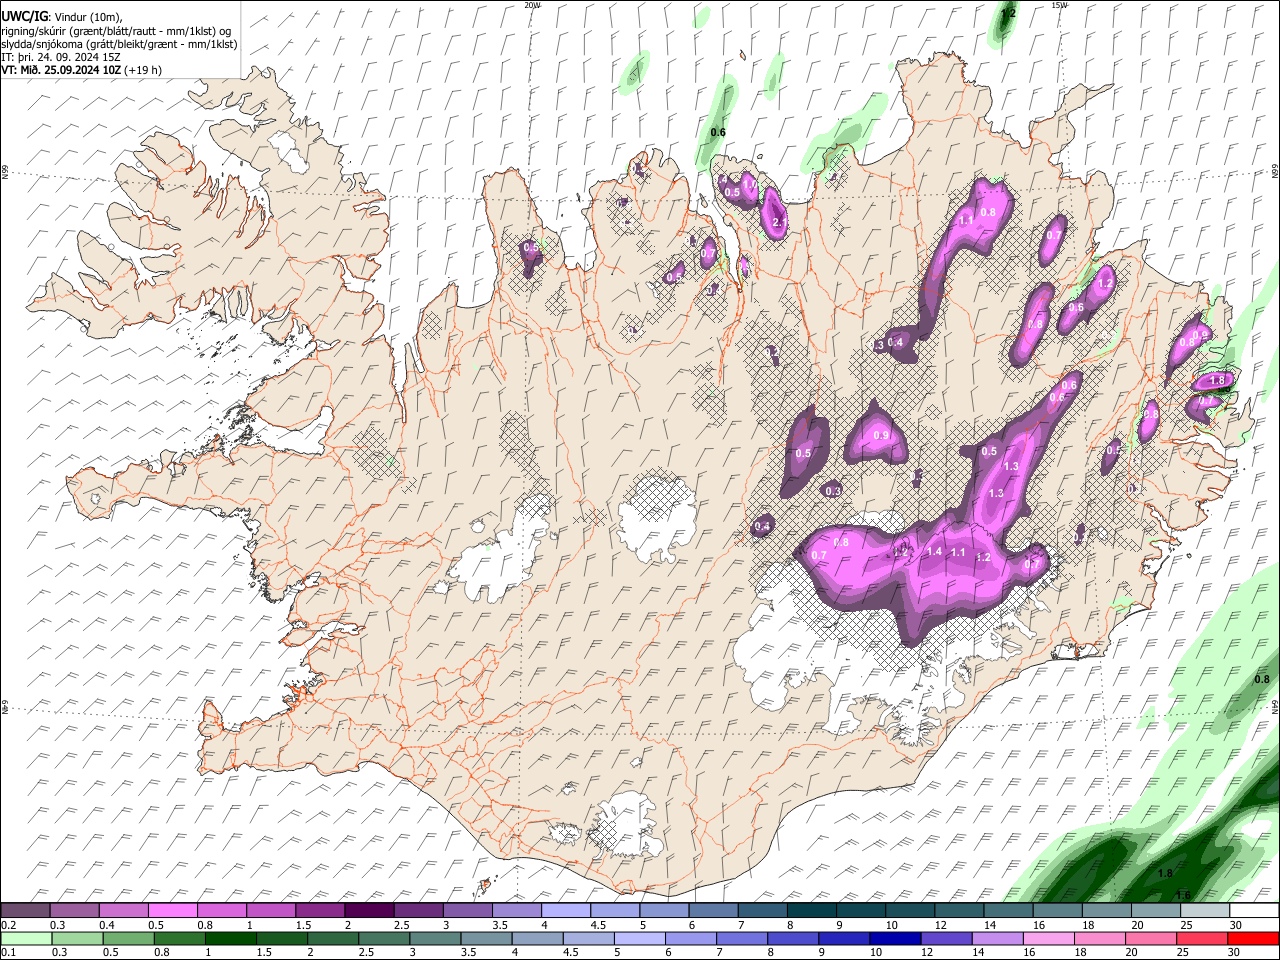1280x960 pixels.
Task: Click the '0.1' label on the rain scale
Action: coord(8,952)
